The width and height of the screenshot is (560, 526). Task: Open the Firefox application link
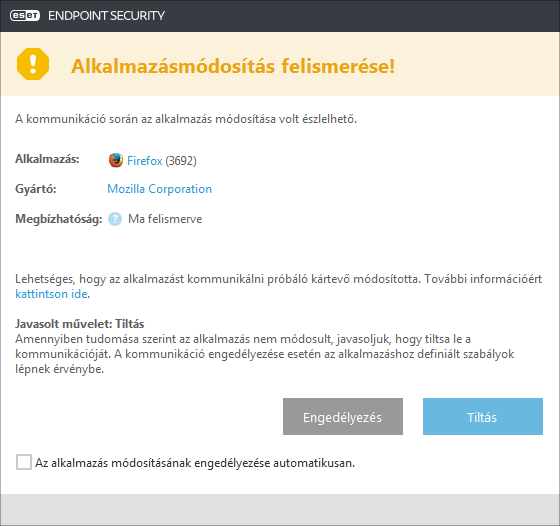[145, 161]
